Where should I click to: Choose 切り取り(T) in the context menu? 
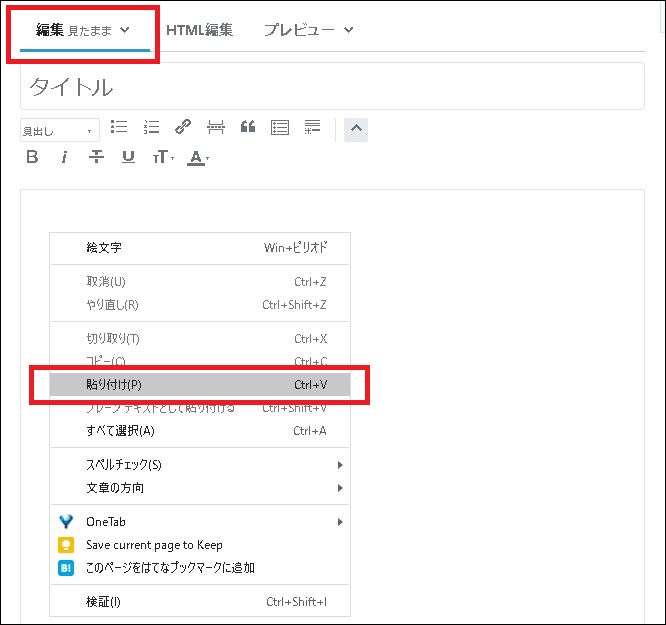[200, 339]
